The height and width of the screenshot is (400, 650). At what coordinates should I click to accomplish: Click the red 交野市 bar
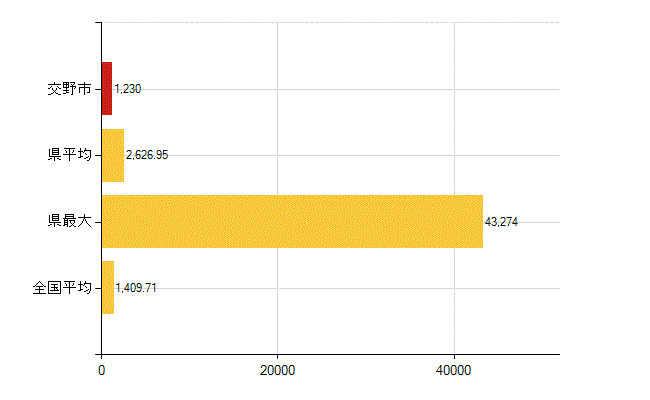pyautogui.click(x=107, y=89)
